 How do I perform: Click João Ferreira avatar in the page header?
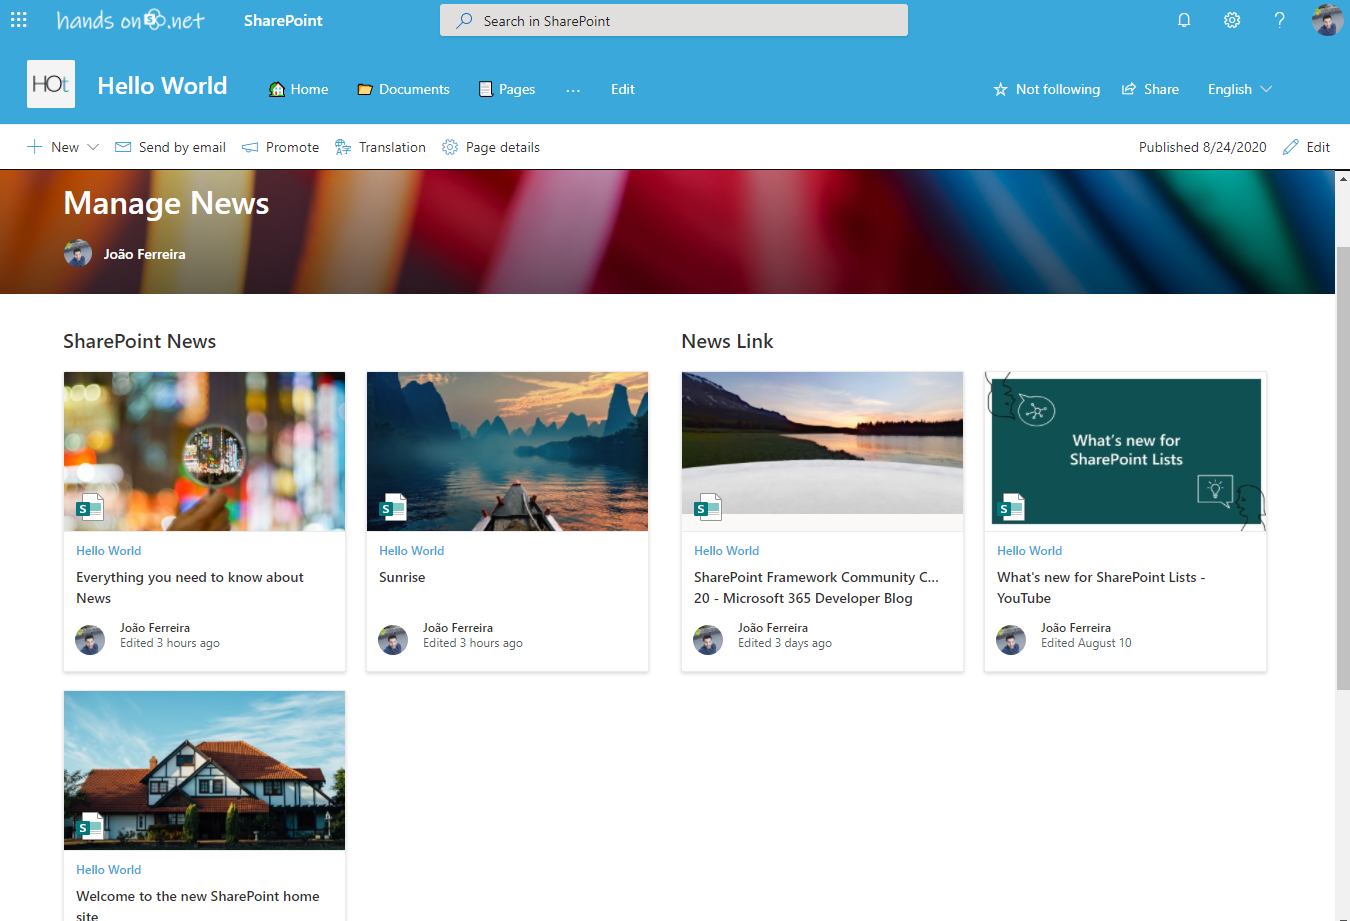[78, 254]
